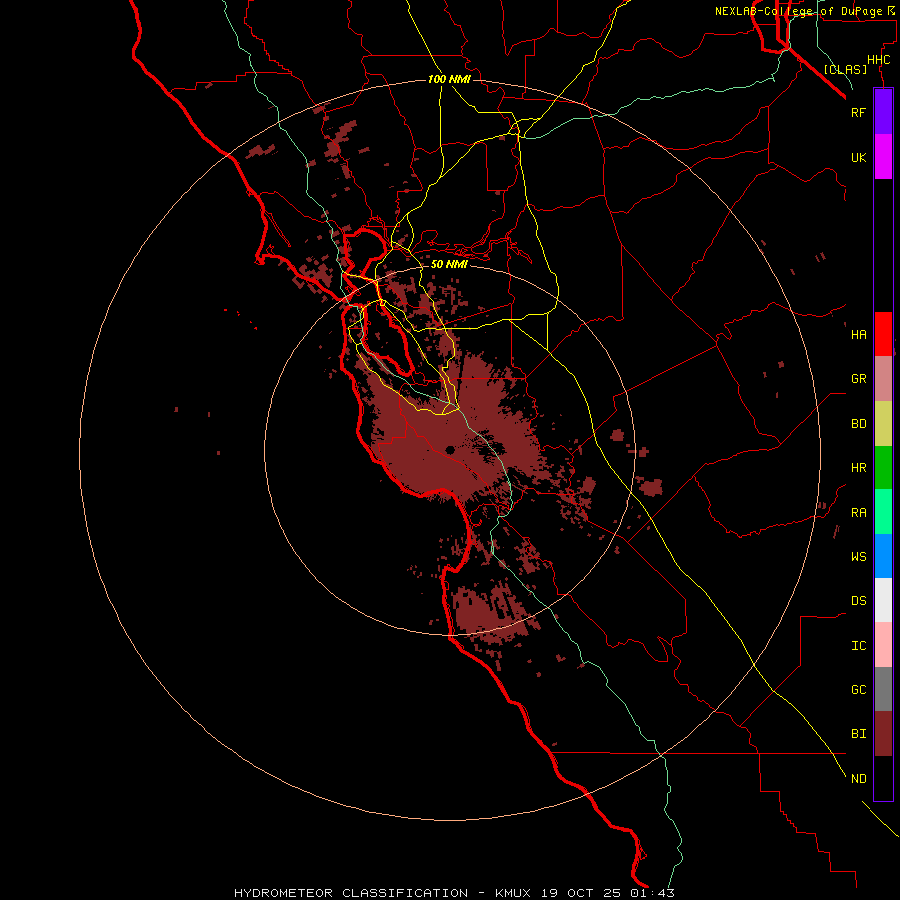
Task: Select the IC pink legend swatch
Action: (x=883, y=645)
